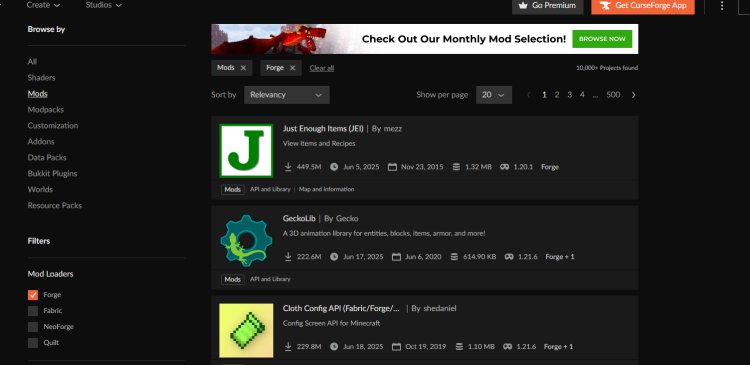Click the calendar icon beside Oct 19, 2019

point(396,346)
